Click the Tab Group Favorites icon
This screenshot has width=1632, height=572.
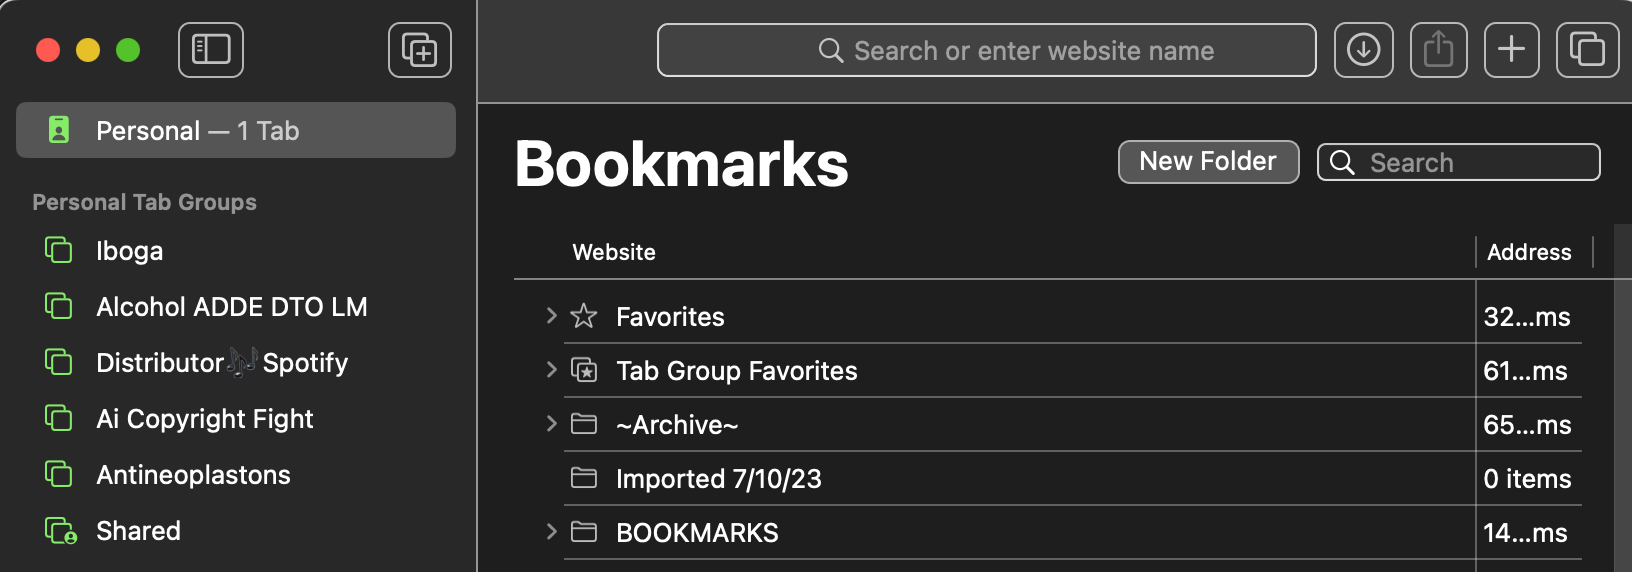click(584, 371)
